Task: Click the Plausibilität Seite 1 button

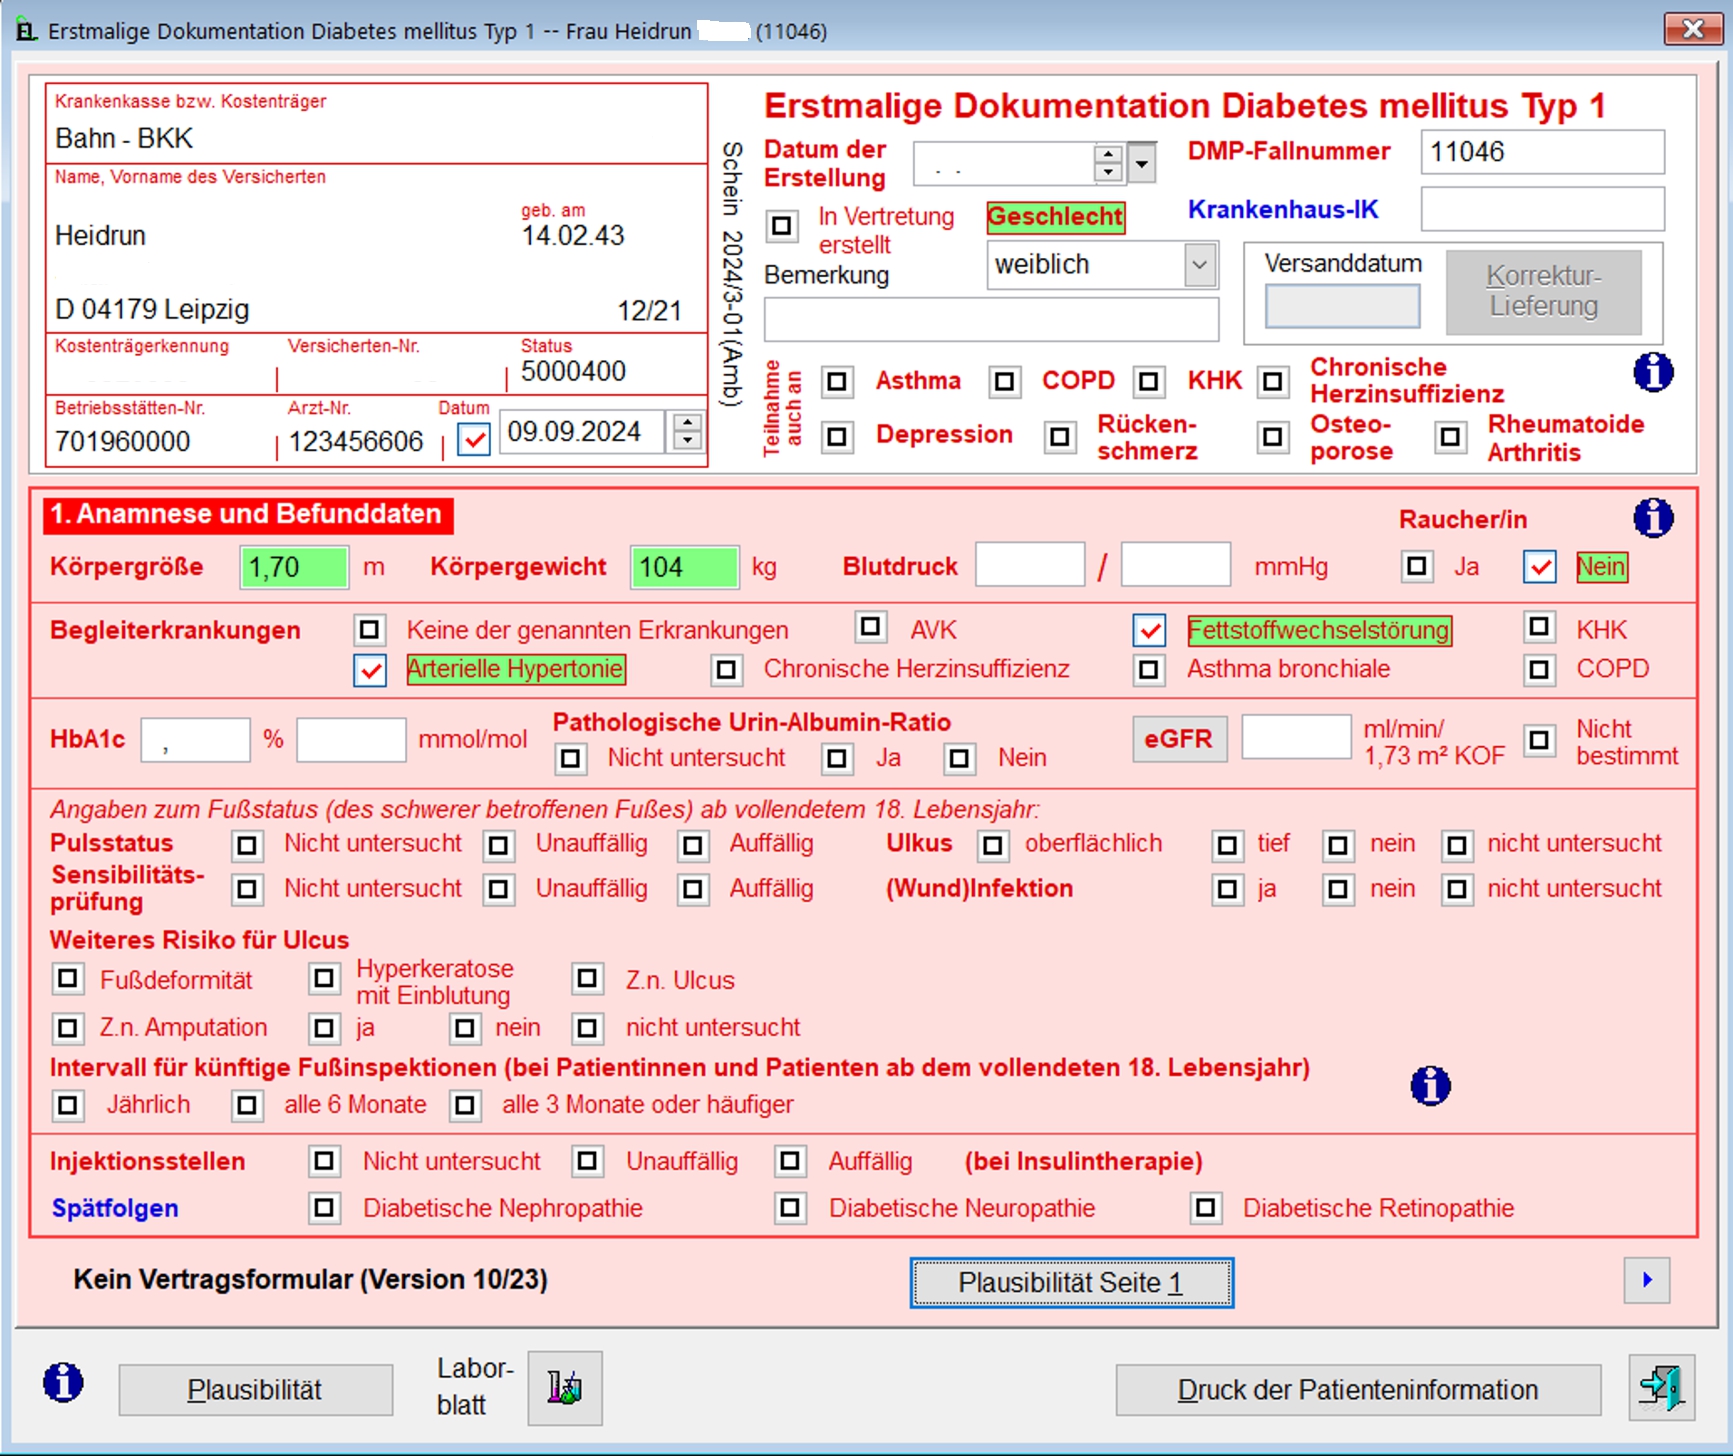Action: click(x=1071, y=1283)
